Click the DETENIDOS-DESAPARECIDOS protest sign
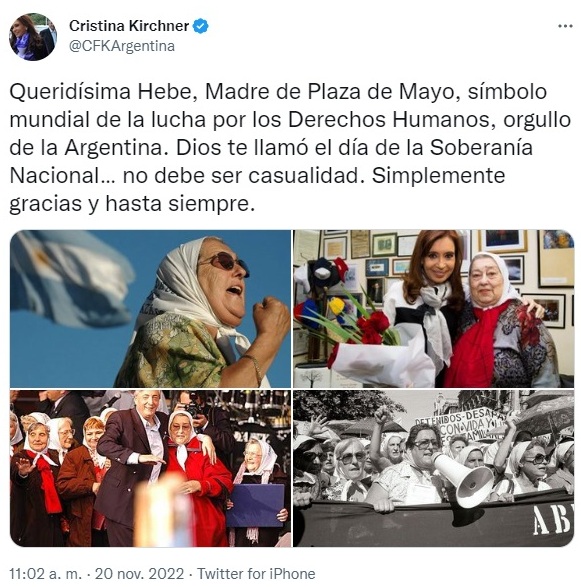This screenshot has width=581, height=587. (x=460, y=423)
